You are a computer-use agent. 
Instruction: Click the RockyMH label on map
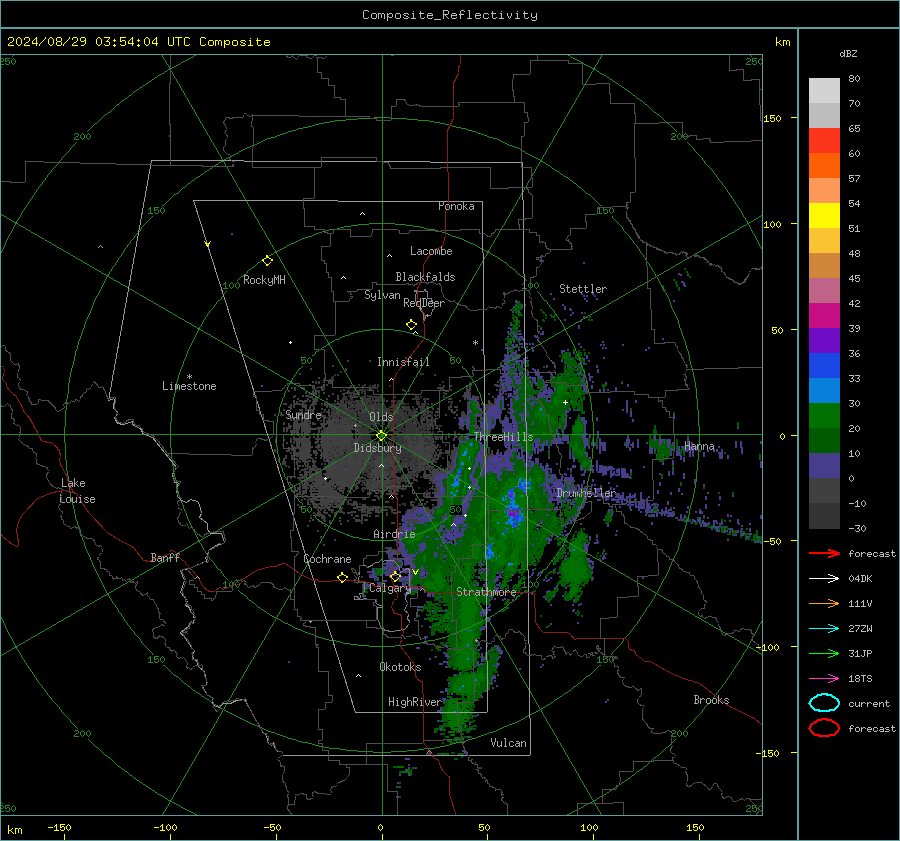point(263,280)
